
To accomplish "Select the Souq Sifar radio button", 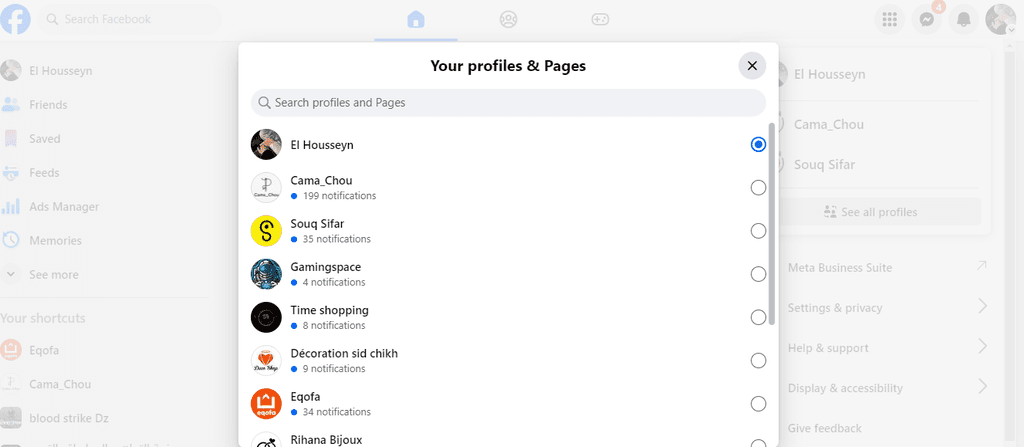I will pos(758,231).
